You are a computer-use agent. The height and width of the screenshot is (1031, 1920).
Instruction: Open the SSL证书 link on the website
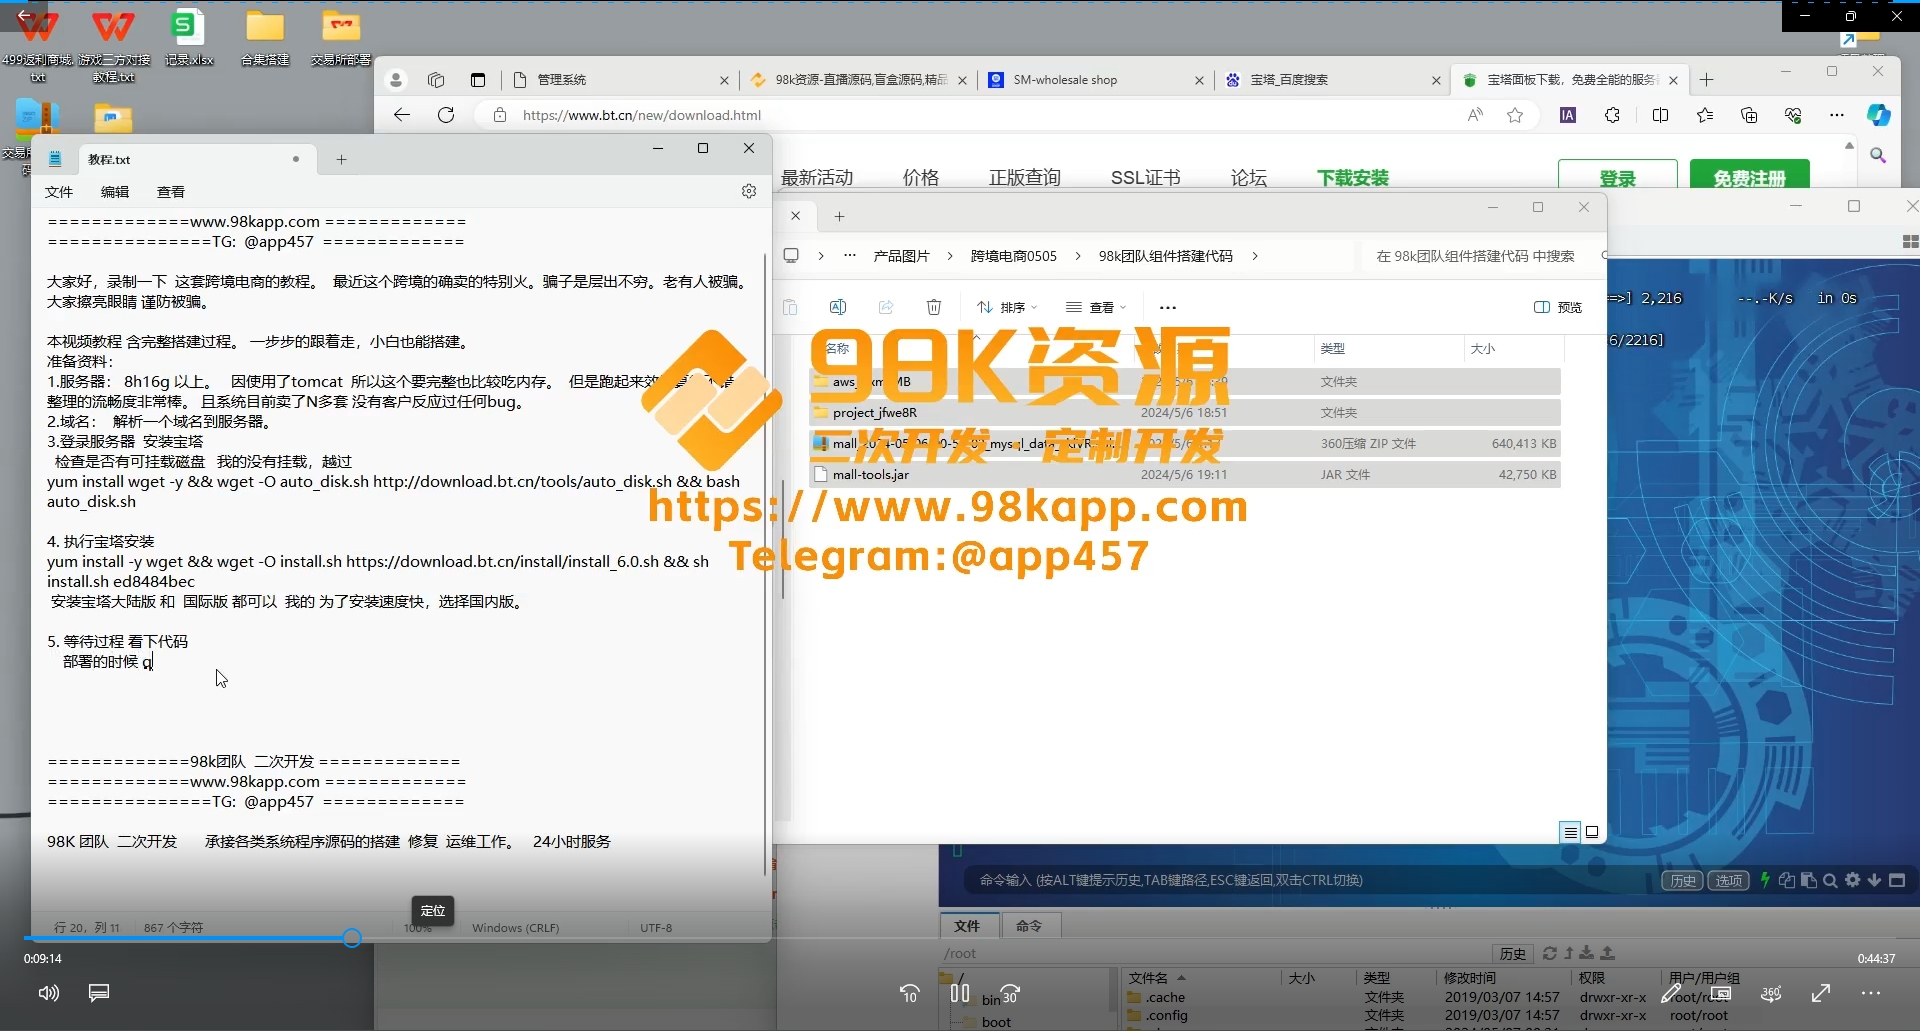click(x=1146, y=177)
